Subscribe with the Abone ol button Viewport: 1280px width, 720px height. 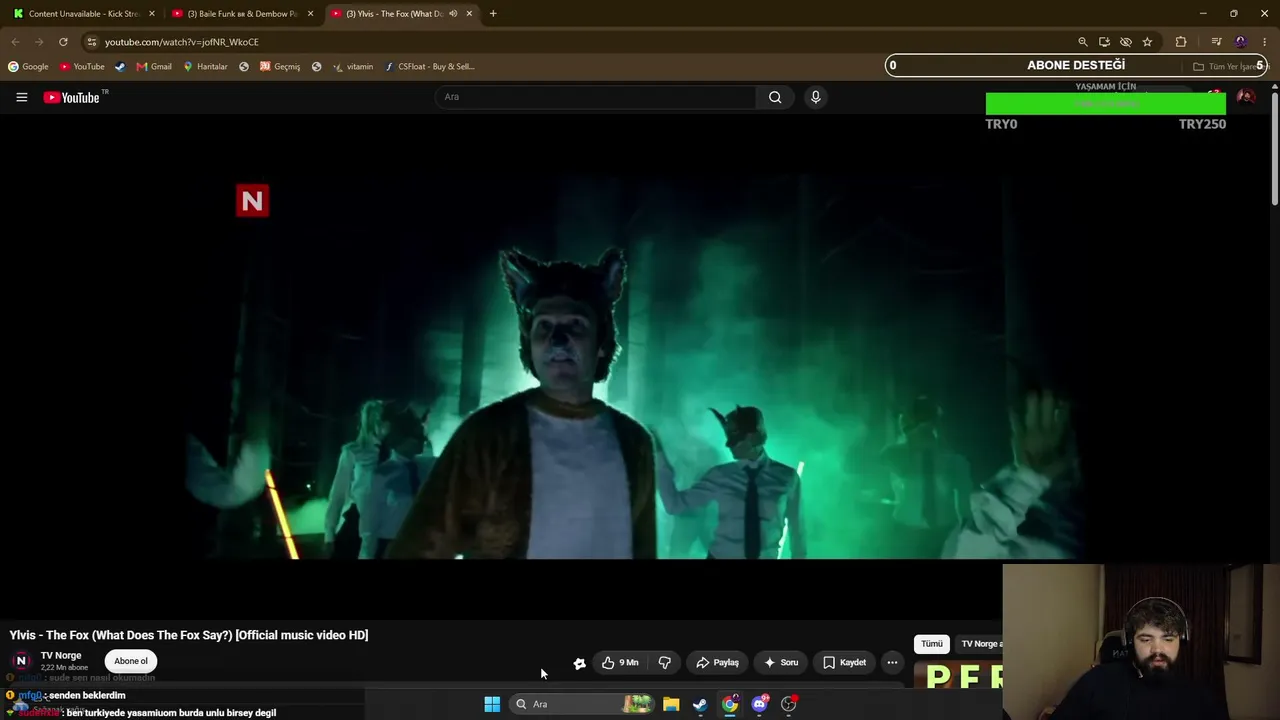pyautogui.click(x=131, y=661)
